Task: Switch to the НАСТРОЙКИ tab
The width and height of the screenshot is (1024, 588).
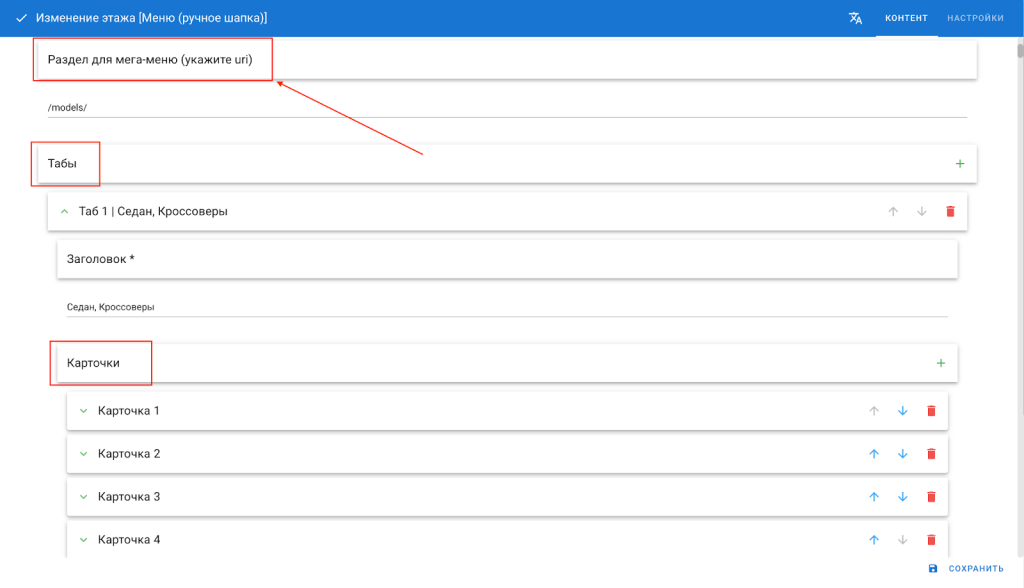Action: click(x=975, y=18)
